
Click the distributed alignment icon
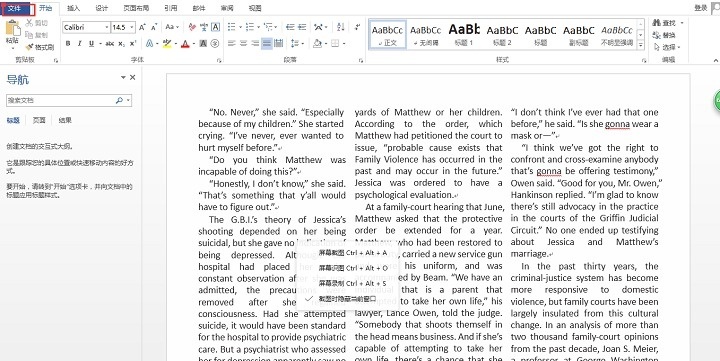point(278,44)
